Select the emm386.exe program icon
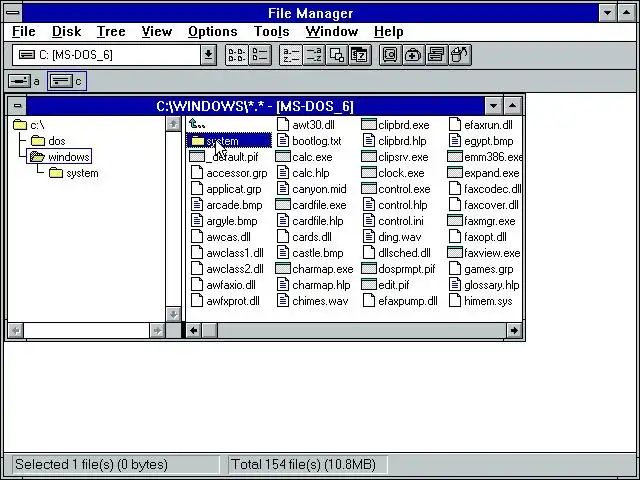This screenshot has width=640, height=480. (455, 157)
